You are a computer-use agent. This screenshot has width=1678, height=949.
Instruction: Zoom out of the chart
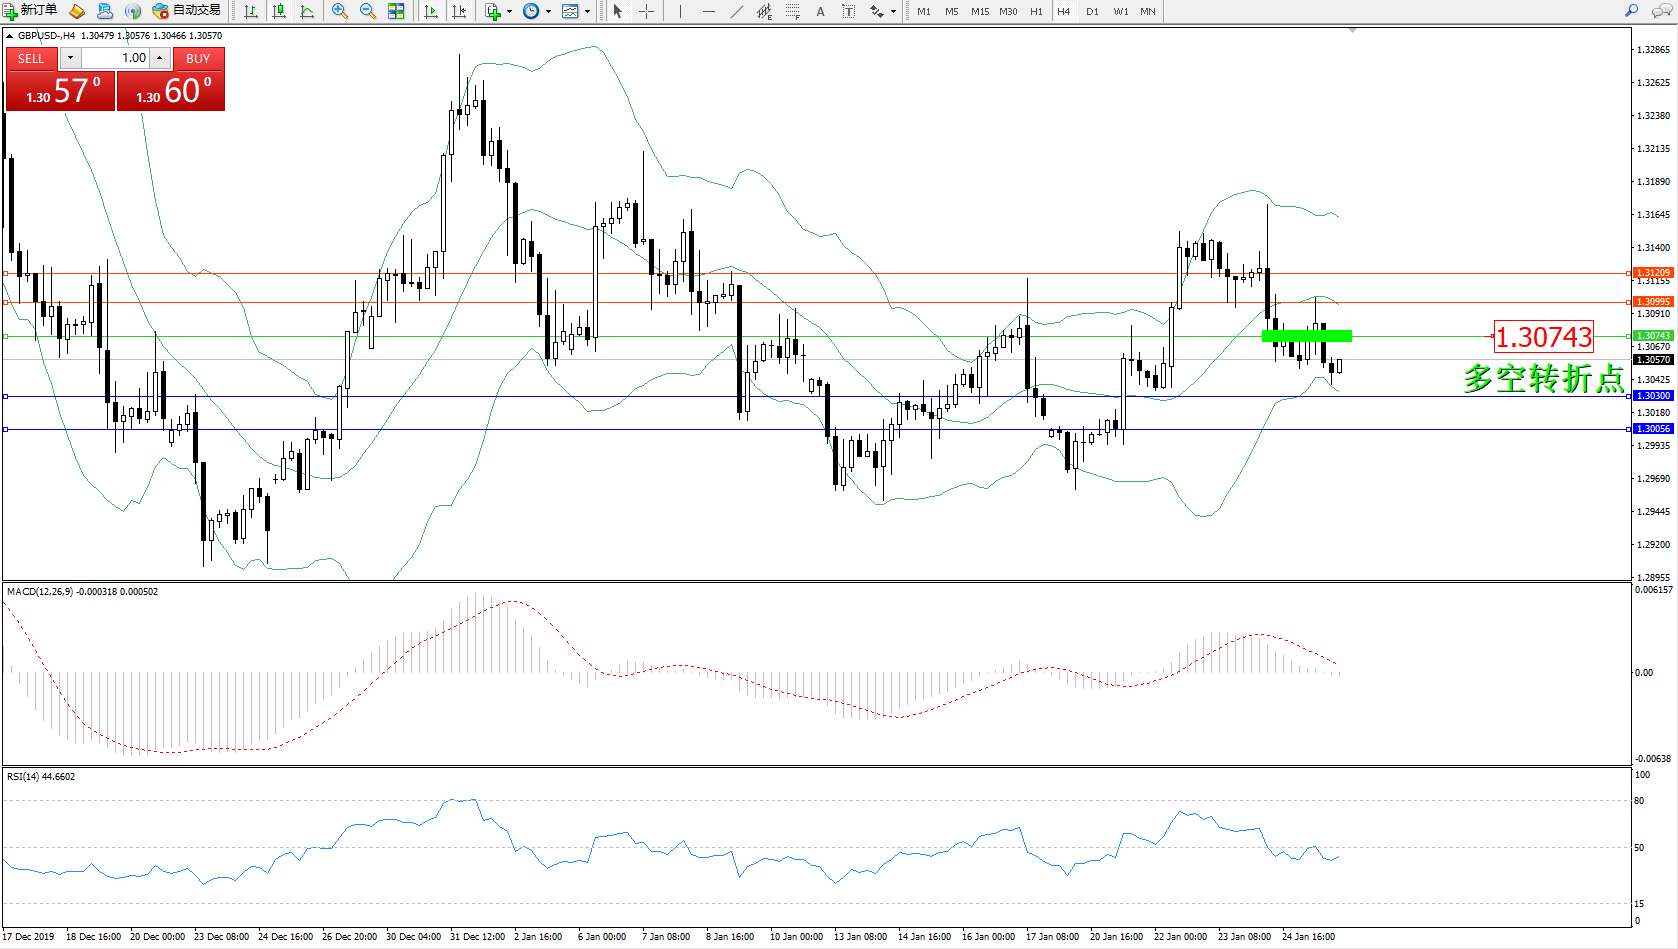(367, 11)
